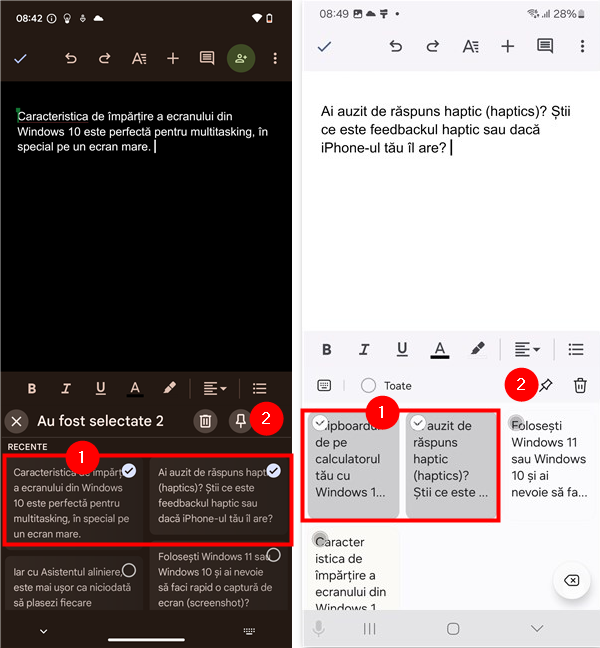
Task: Open three-dot overflow menu in dark phone
Action: (275, 59)
